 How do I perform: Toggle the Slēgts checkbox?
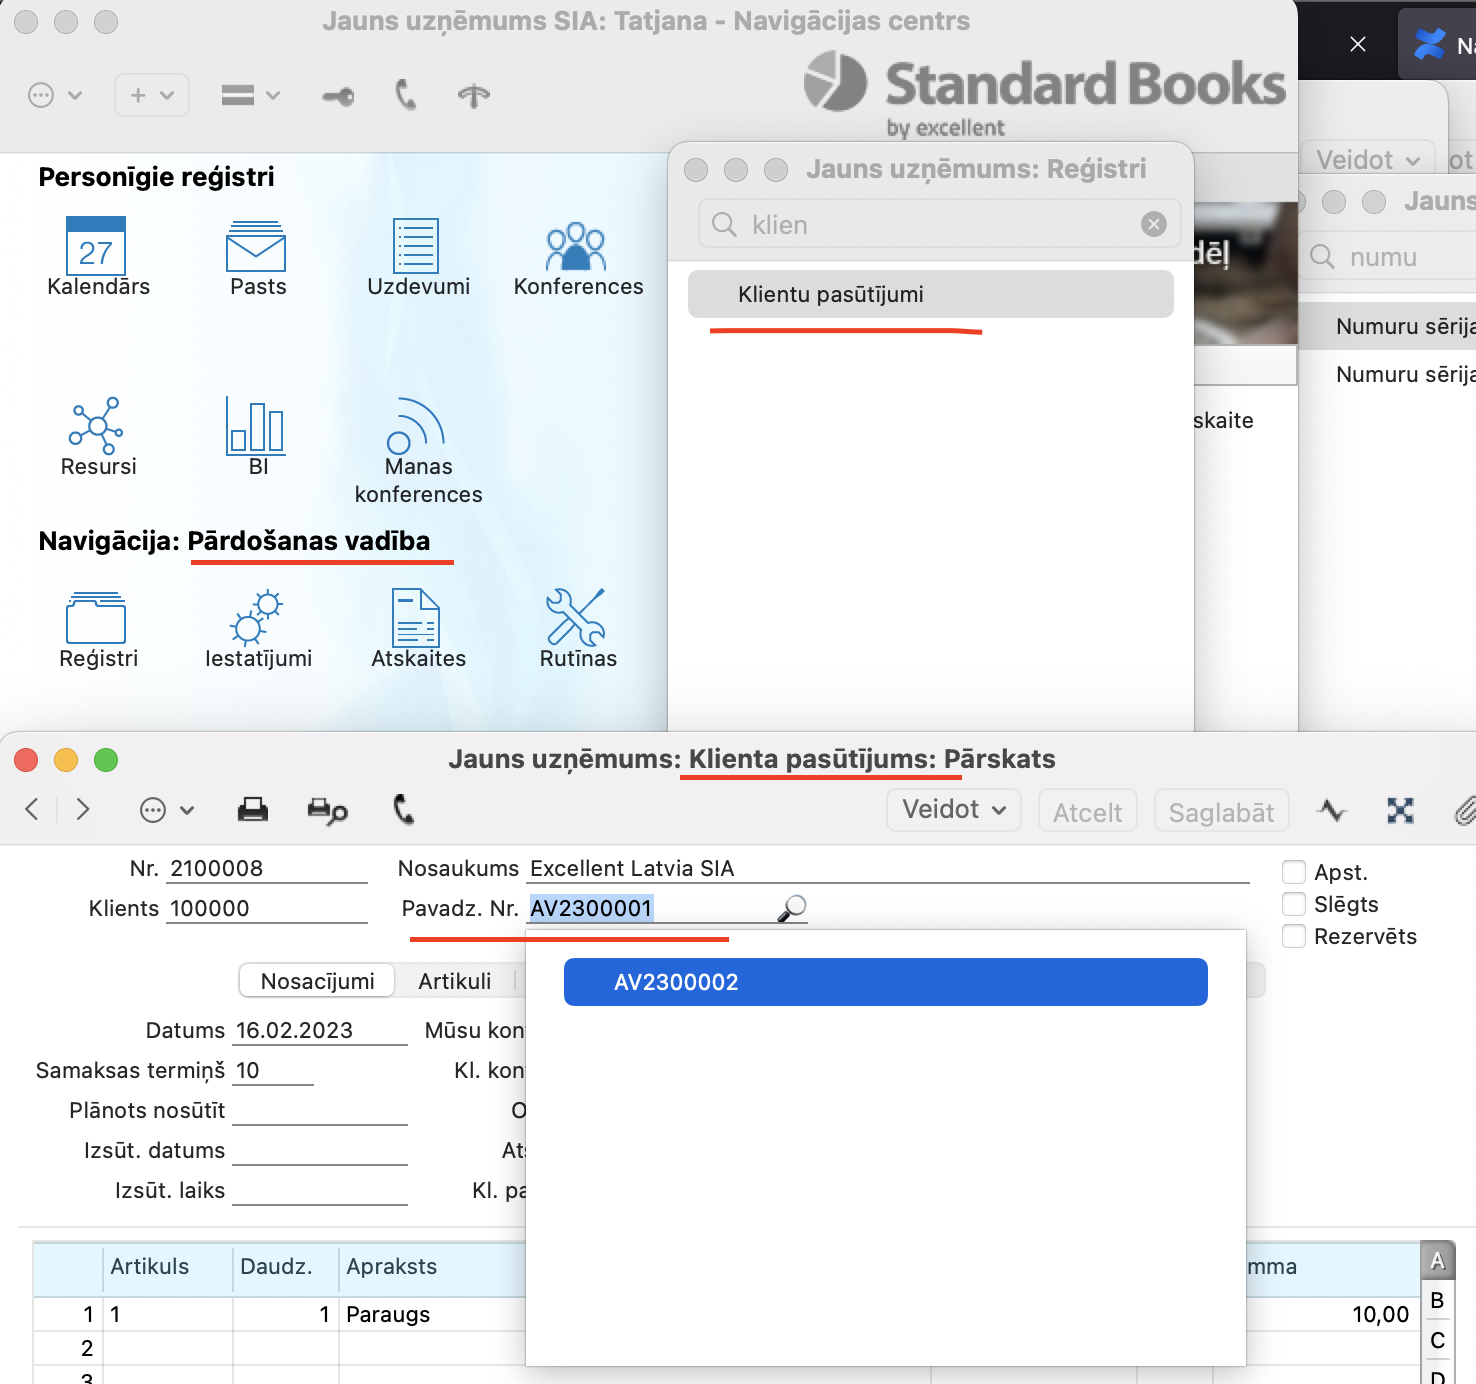1294,904
